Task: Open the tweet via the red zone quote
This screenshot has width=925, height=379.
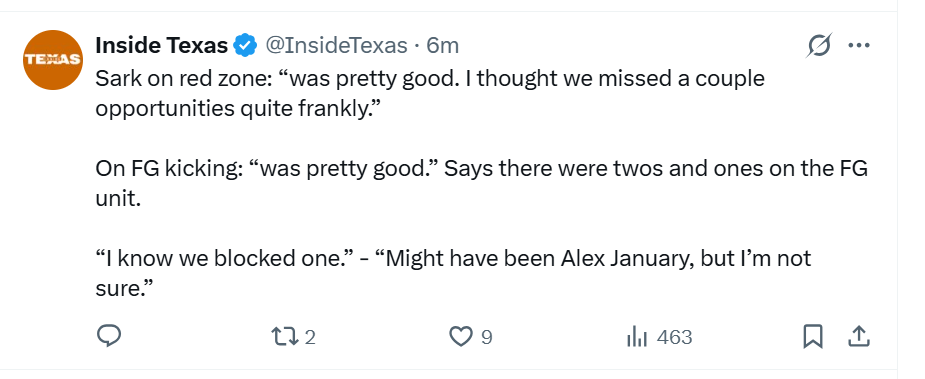Action: point(430,94)
